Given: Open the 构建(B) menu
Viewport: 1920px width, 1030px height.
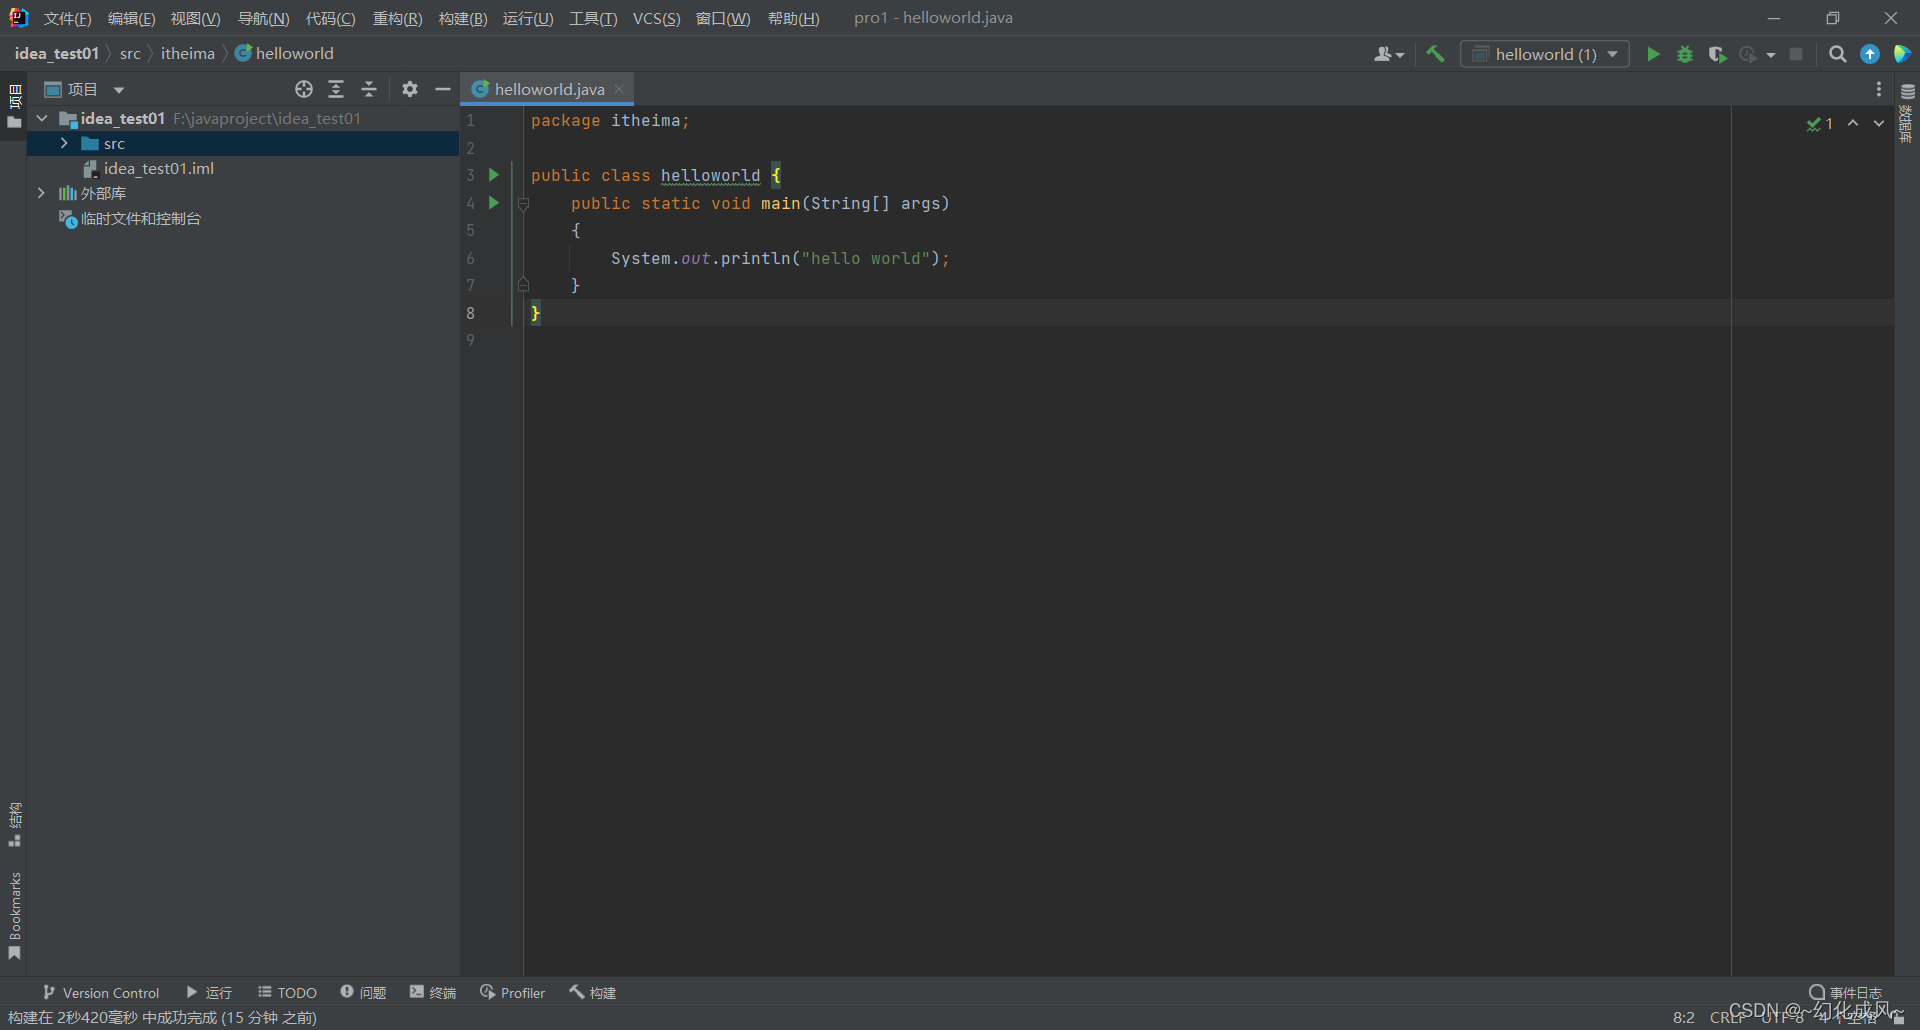Looking at the screenshot, I should click(463, 19).
